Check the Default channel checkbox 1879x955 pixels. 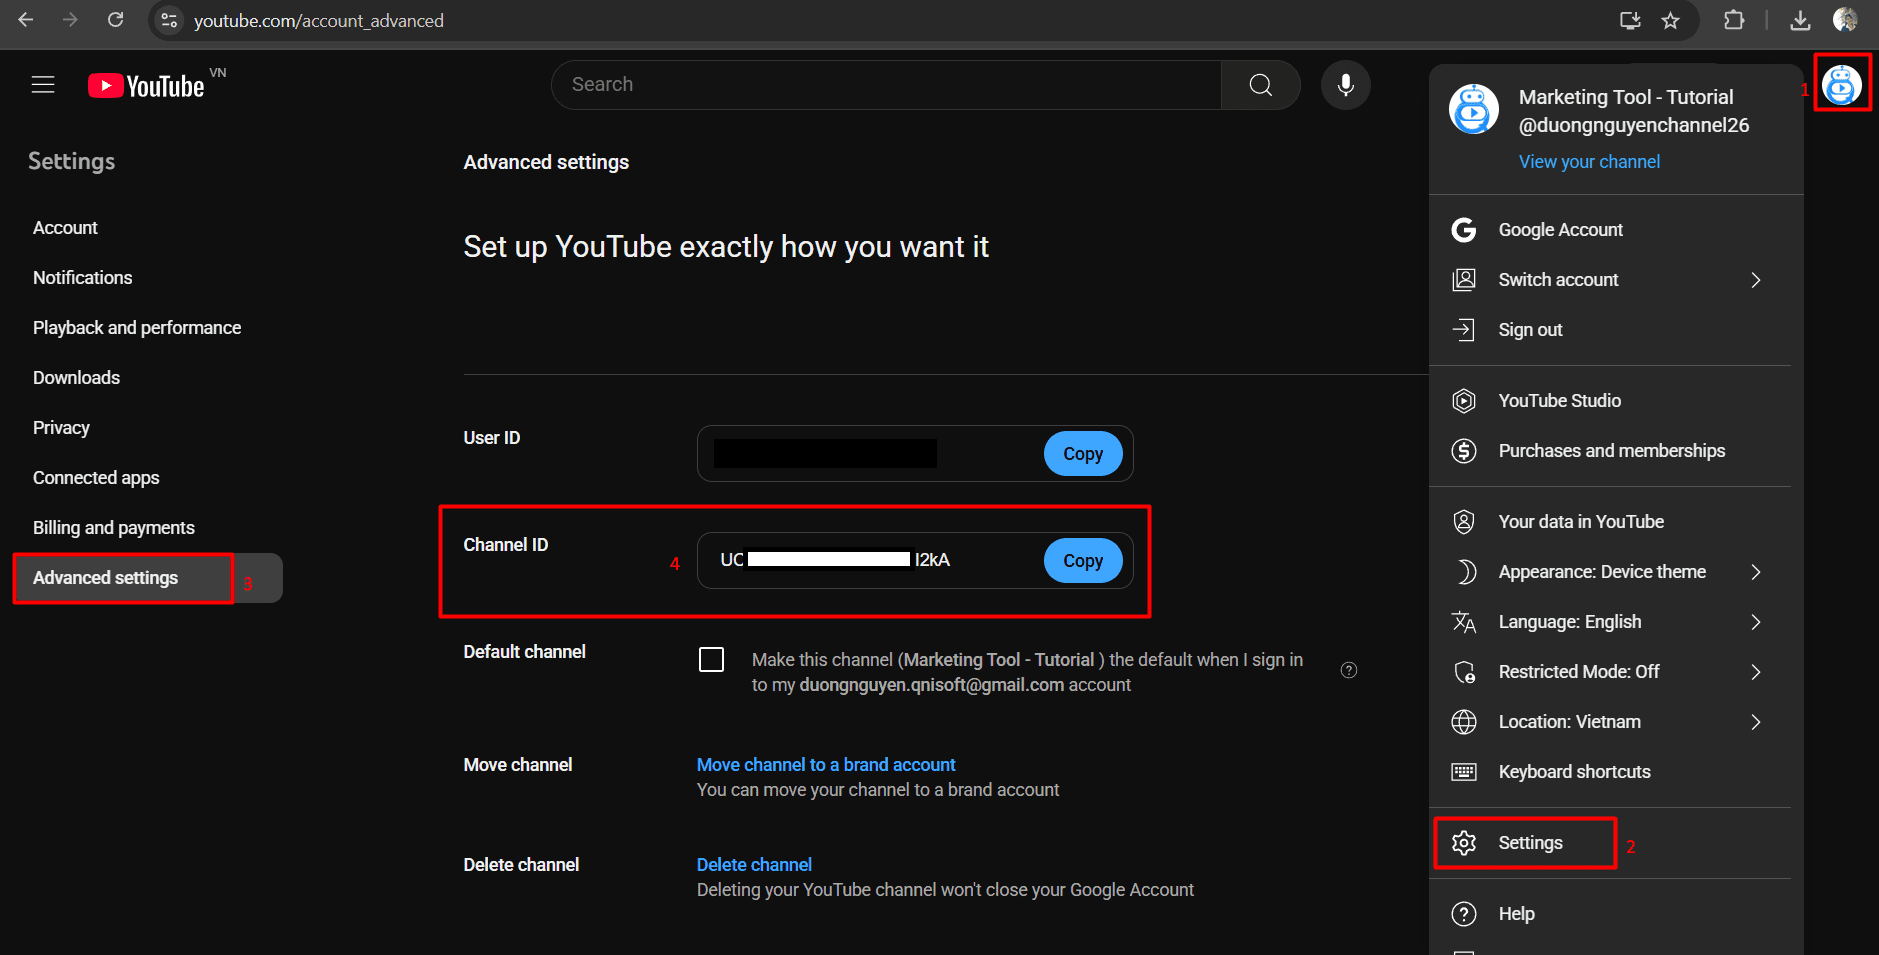(711, 660)
